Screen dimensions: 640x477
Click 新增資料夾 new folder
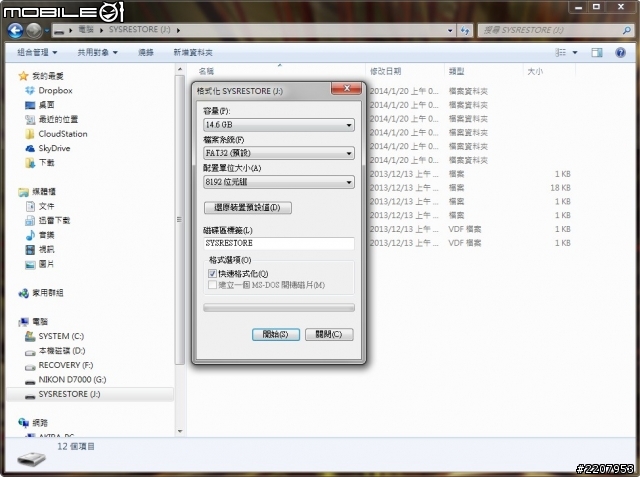point(193,52)
